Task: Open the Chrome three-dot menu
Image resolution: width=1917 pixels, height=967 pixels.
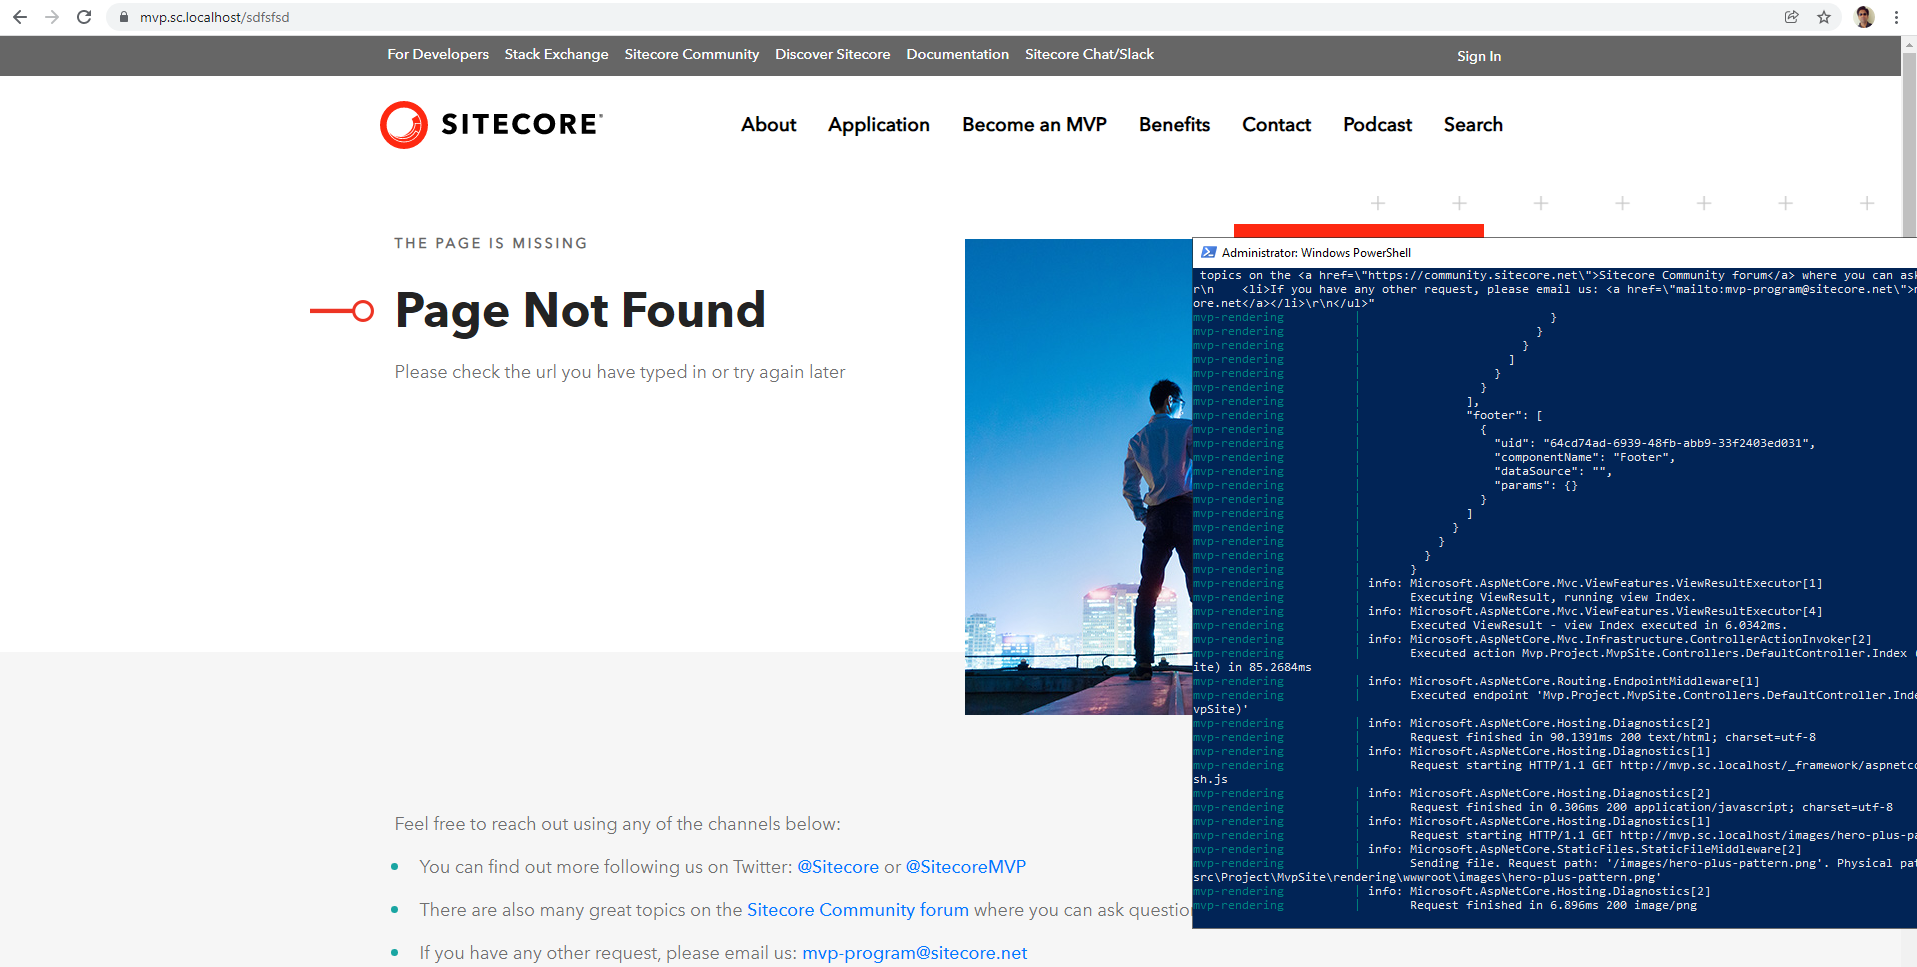Action: (1896, 17)
